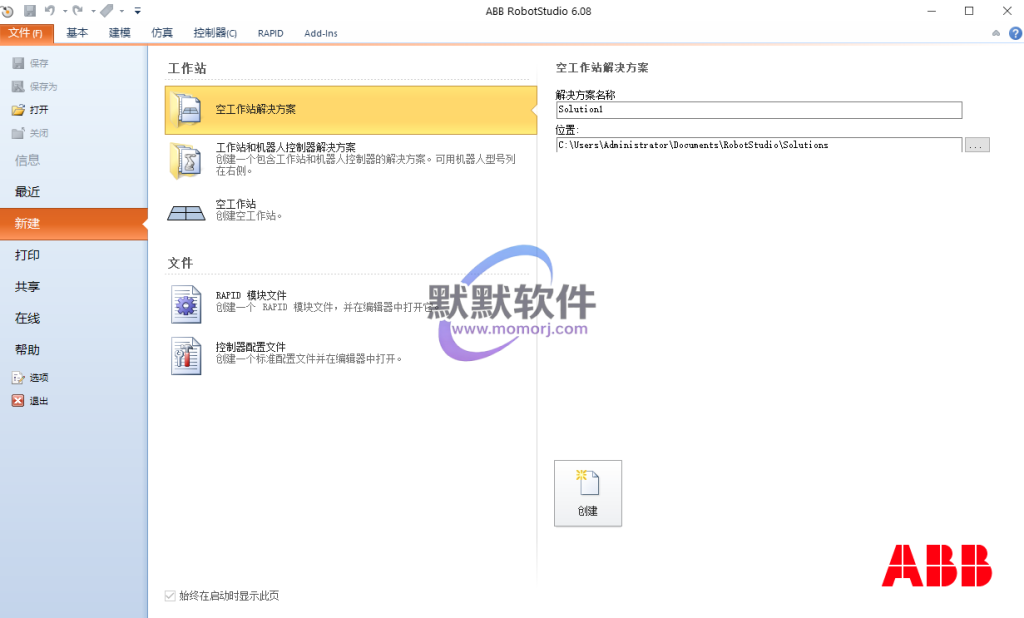Collapse the ribbon using the small arrow

(x=996, y=33)
